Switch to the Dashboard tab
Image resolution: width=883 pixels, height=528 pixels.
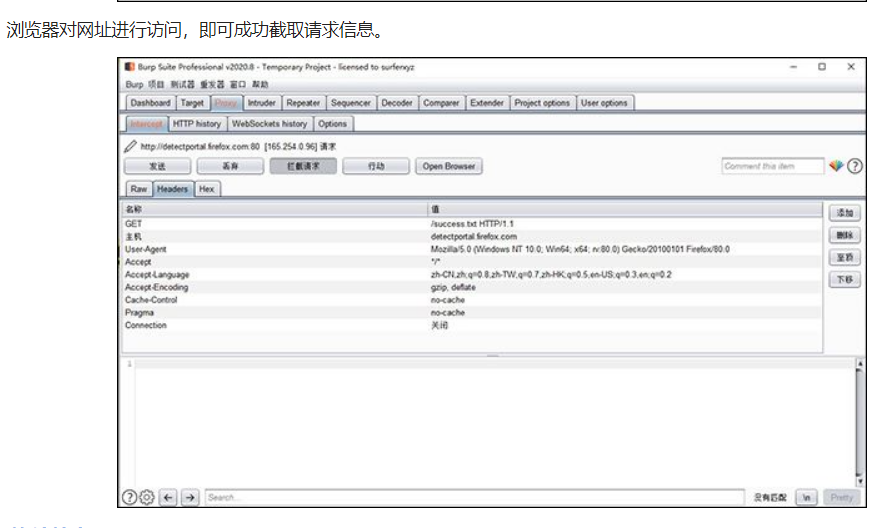[x=150, y=103]
